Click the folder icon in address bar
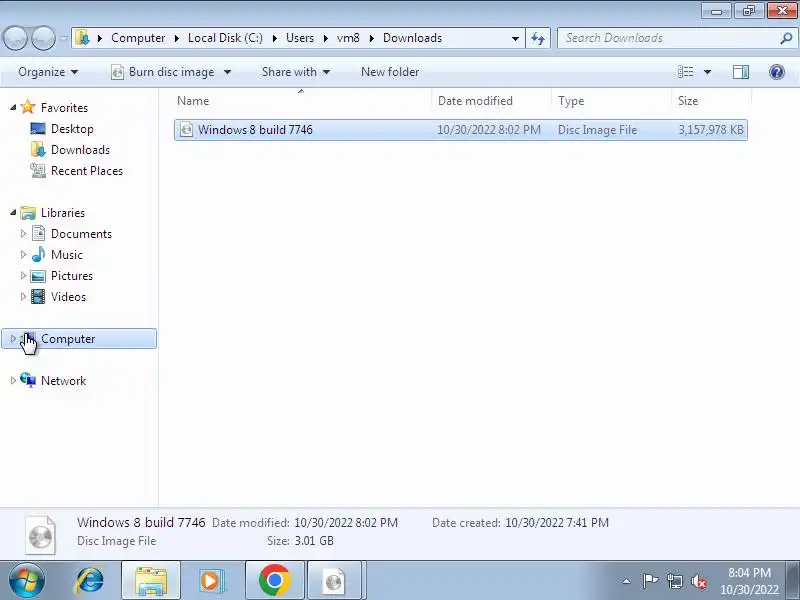The height and width of the screenshot is (600, 800). tap(82, 38)
